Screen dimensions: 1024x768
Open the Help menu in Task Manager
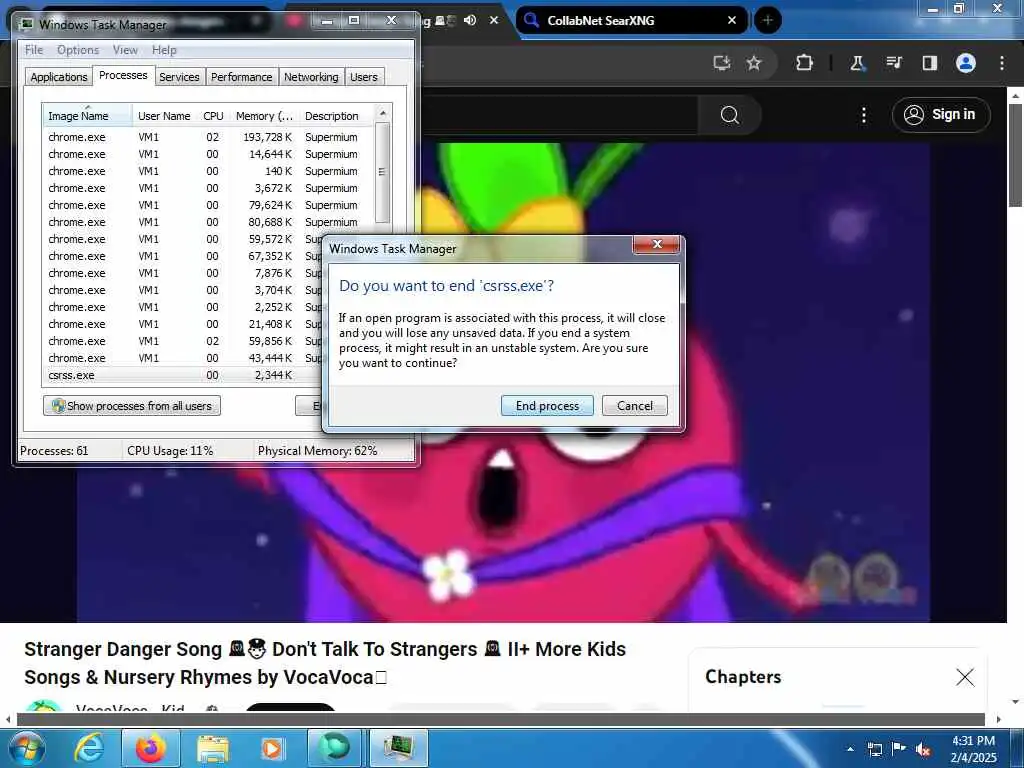click(164, 50)
